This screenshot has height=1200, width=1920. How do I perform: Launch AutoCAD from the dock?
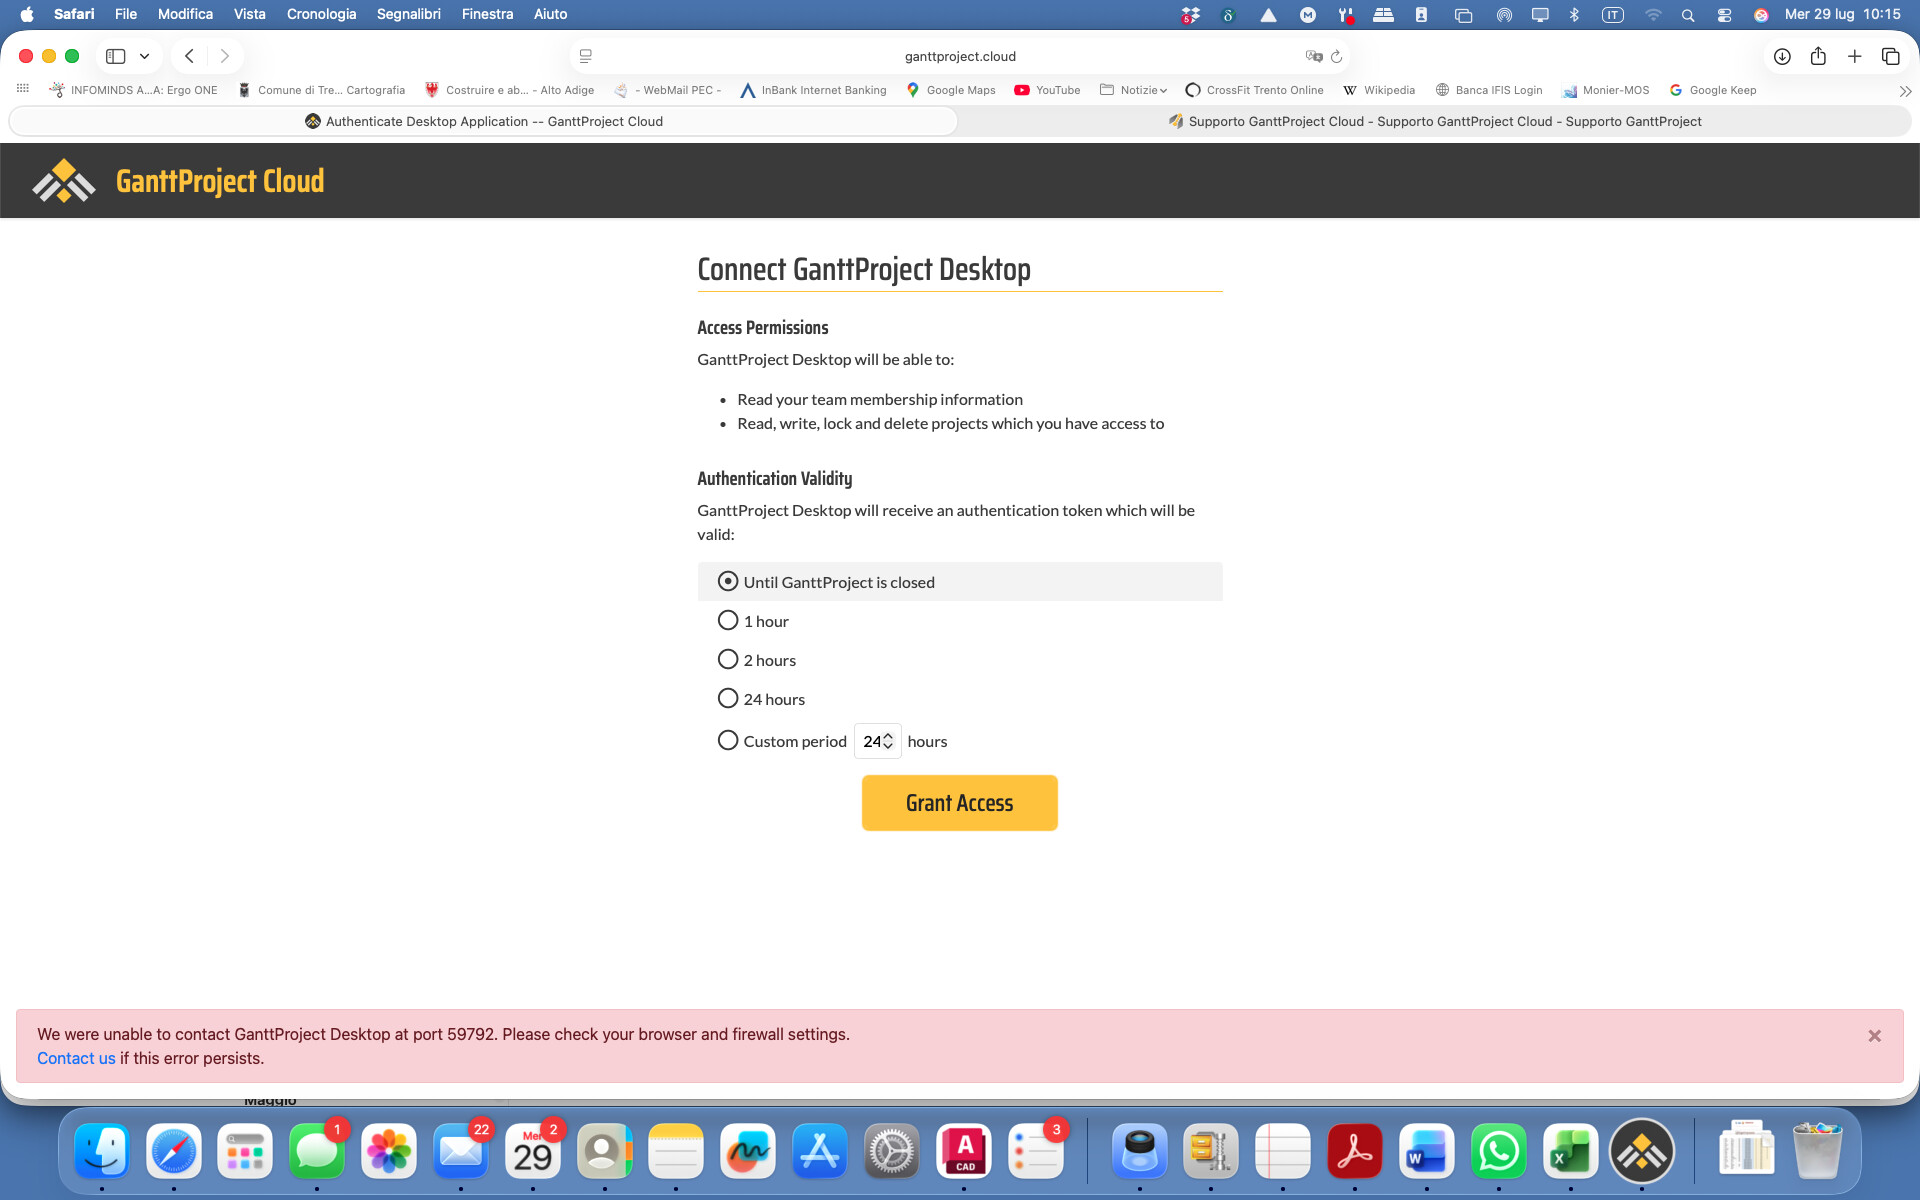964,1151
